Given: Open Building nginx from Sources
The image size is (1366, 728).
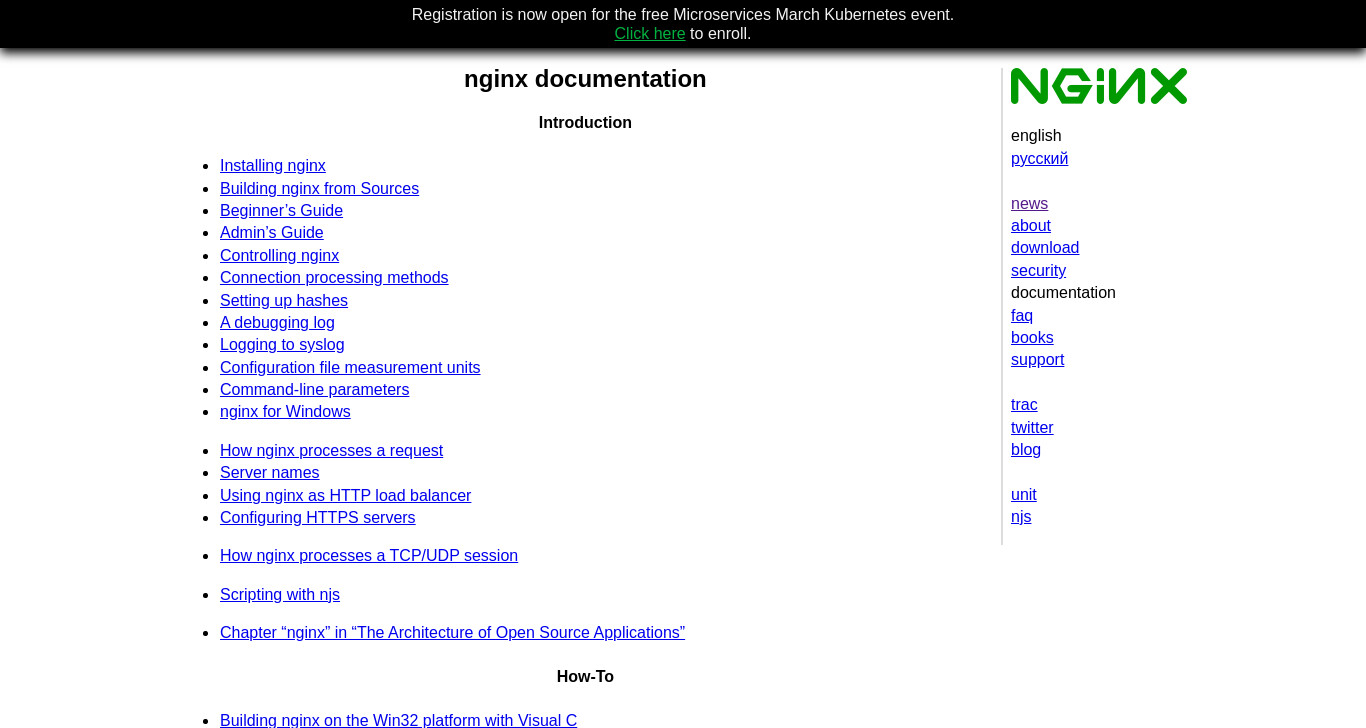Looking at the screenshot, I should coord(319,189).
